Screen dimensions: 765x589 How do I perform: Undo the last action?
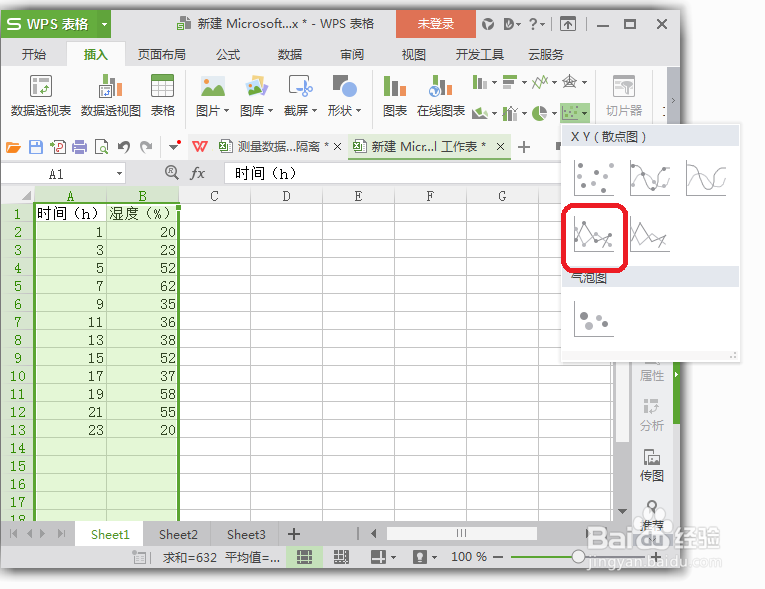coord(124,147)
